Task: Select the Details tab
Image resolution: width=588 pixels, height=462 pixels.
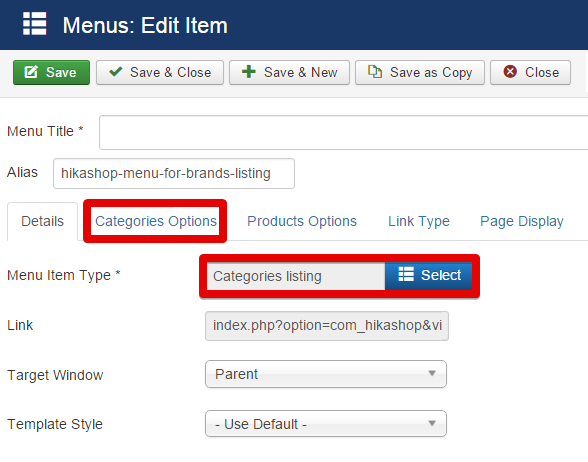Action: pyautogui.click(x=42, y=221)
